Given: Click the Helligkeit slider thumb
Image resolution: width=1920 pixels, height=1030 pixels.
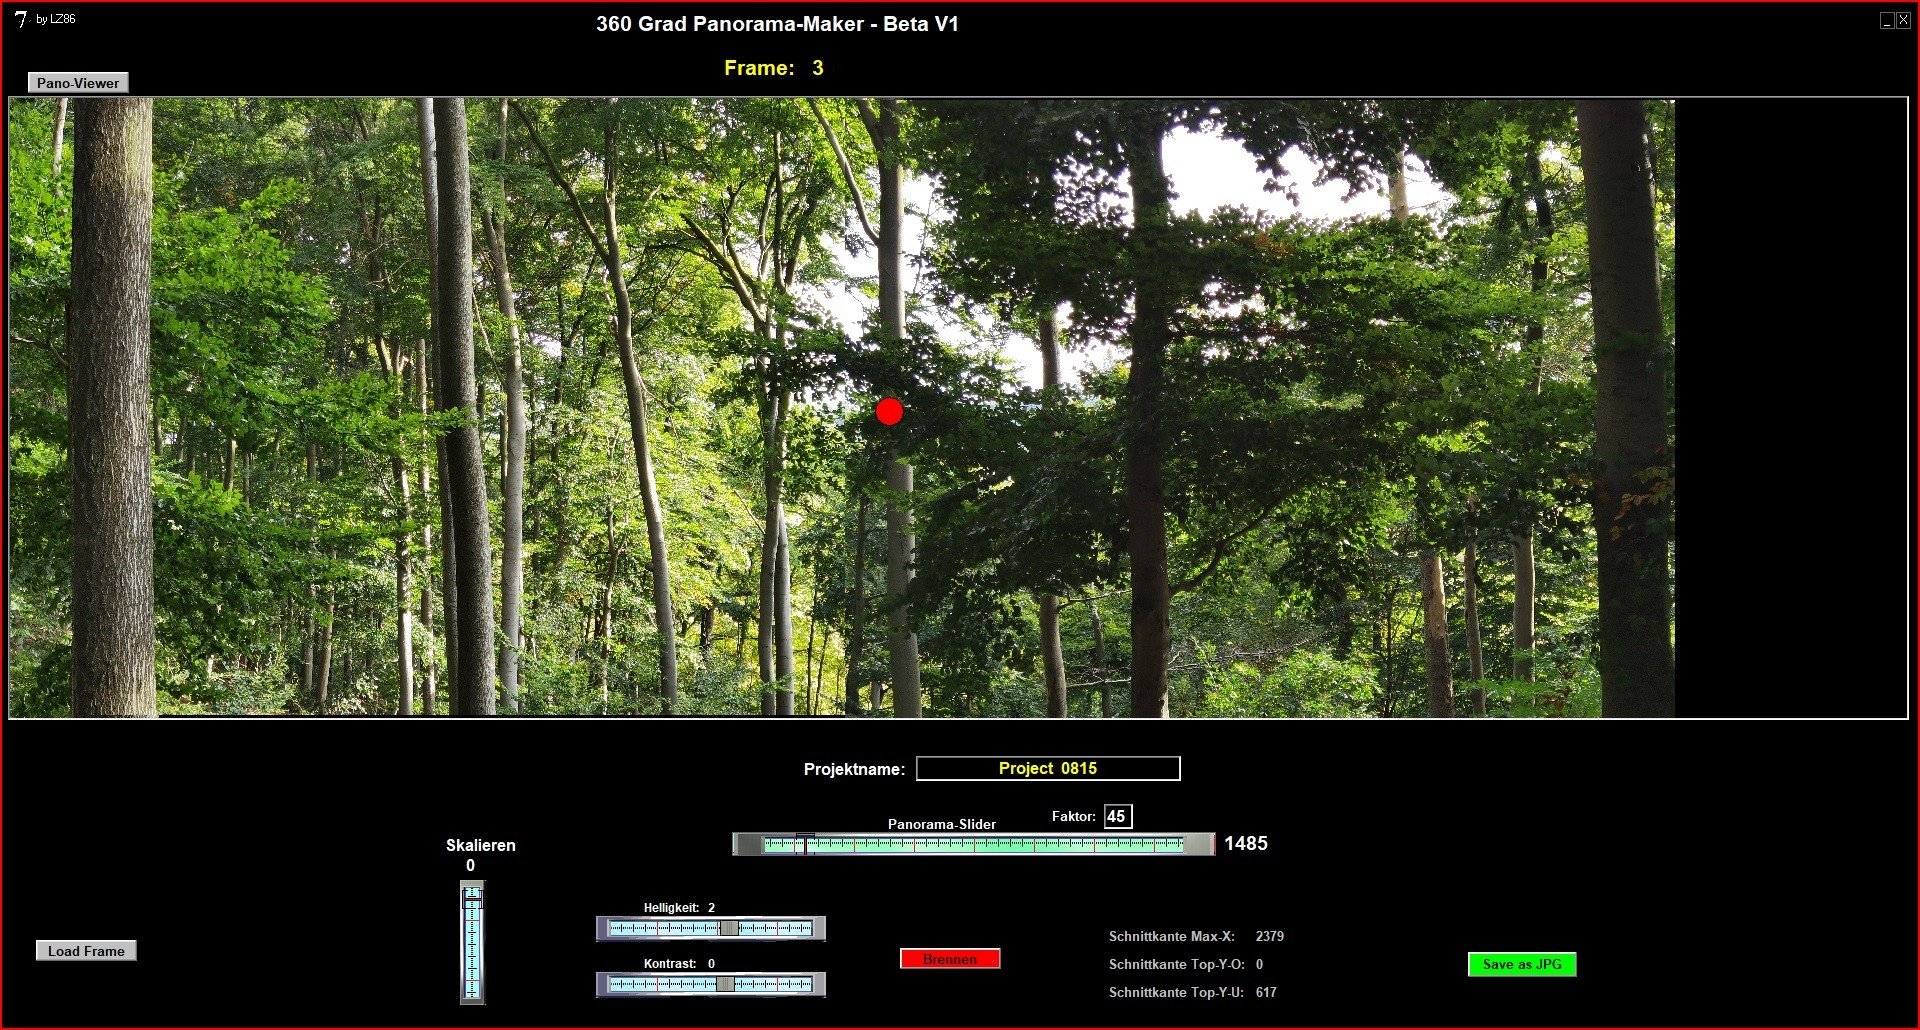Looking at the screenshot, I should (729, 928).
